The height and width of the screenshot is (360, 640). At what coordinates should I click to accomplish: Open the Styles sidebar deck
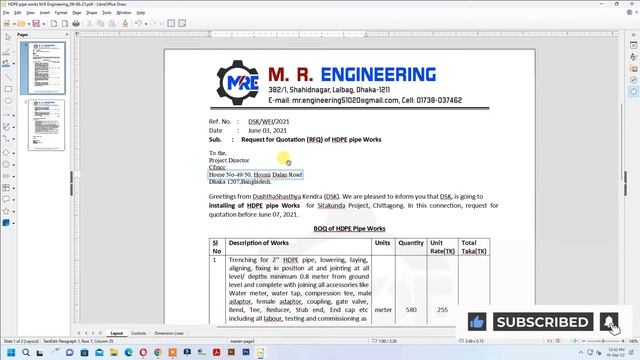pos(633,57)
